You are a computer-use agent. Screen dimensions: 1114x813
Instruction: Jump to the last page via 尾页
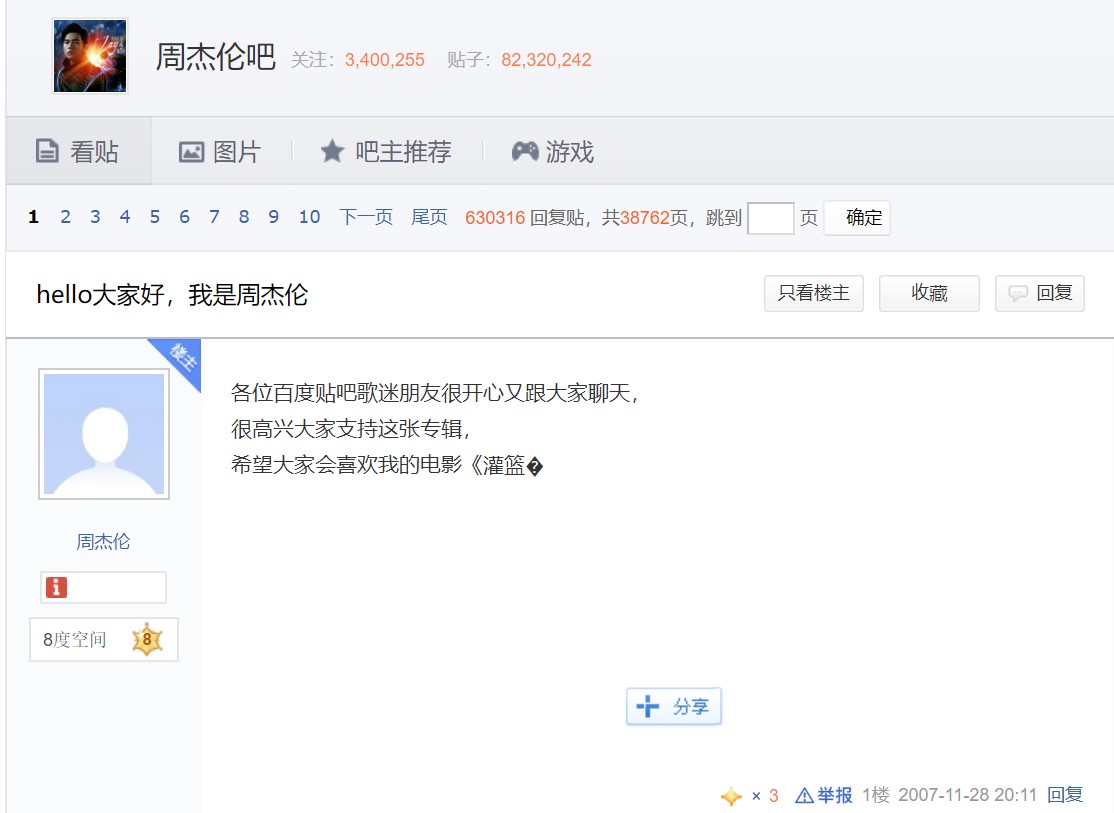(429, 217)
